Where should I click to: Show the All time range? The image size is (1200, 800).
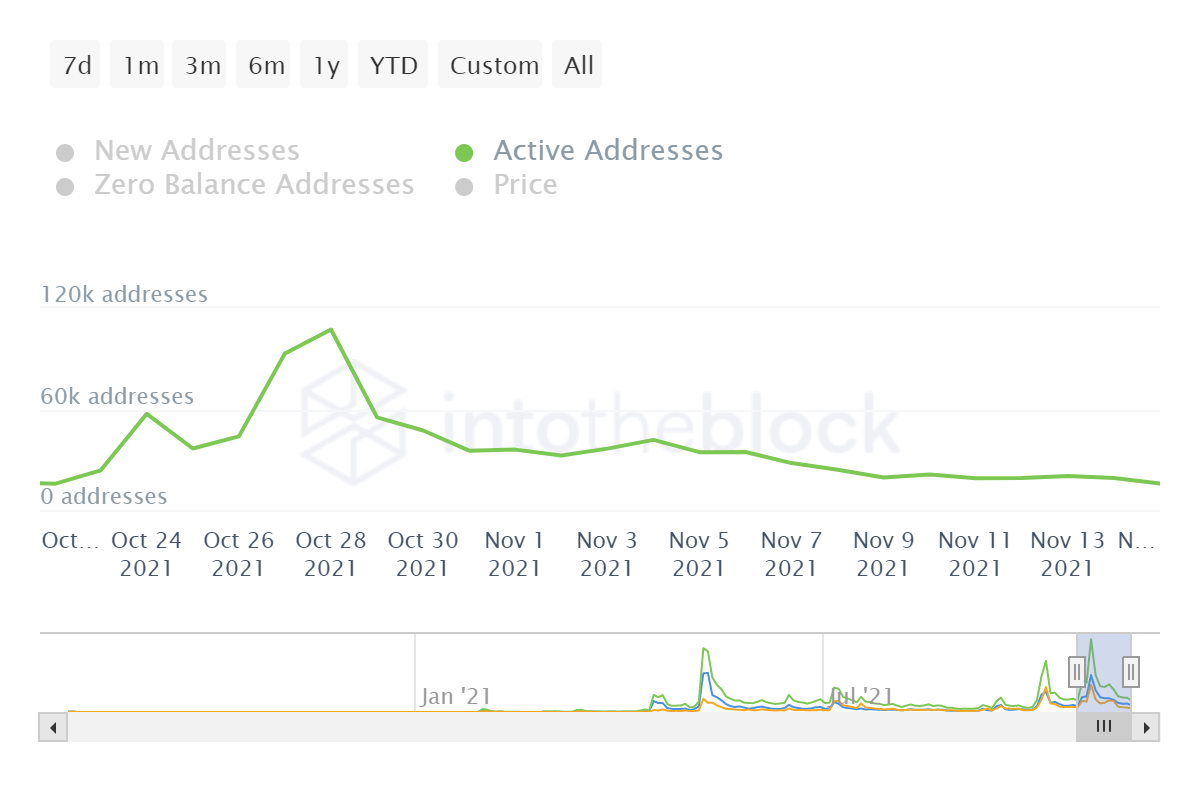(x=578, y=66)
